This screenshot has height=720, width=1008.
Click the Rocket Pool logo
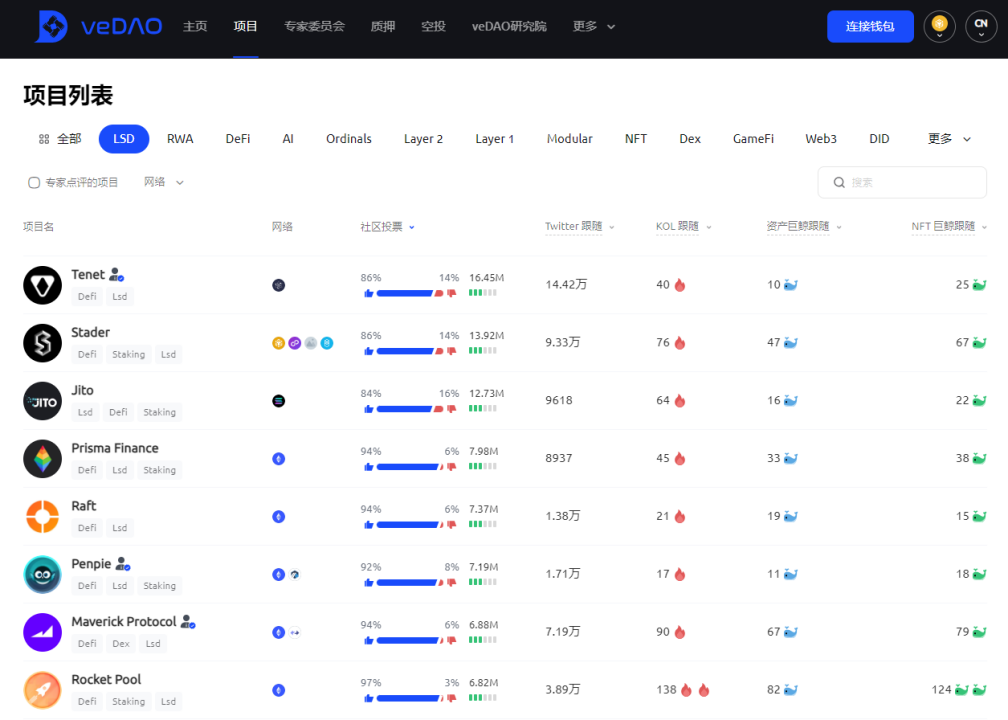[x=42, y=690]
